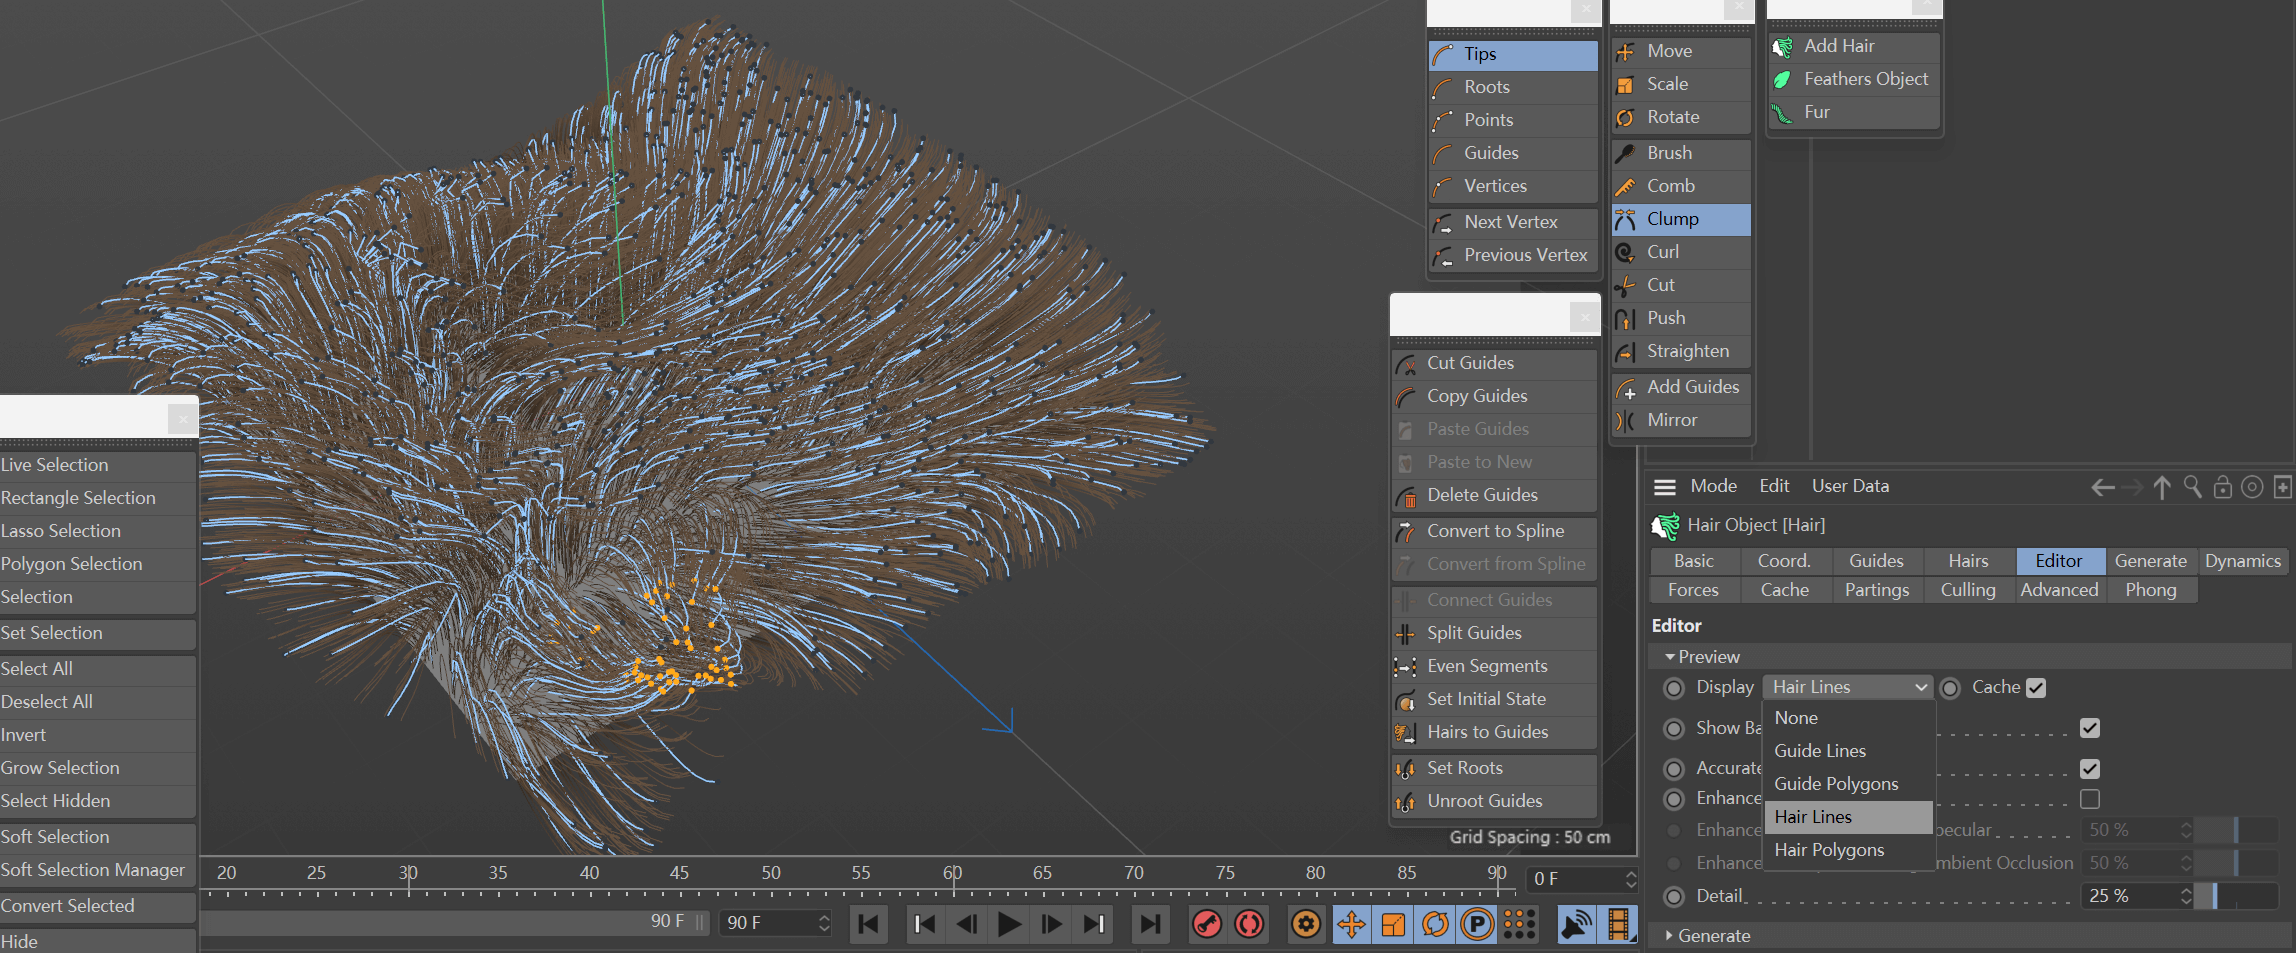This screenshot has width=2296, height=953.
Task: Click the 0 F current frame field
Action: (x=1575, y=879)
